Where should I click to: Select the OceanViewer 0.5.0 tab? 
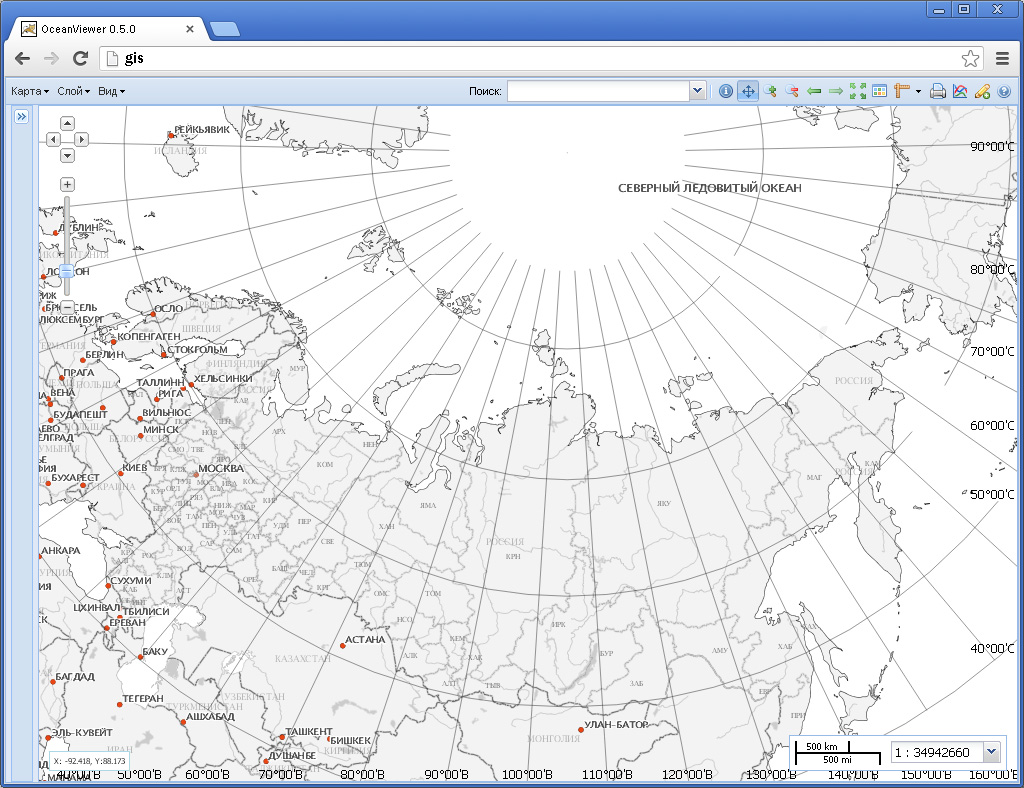[x=107, y=29]
